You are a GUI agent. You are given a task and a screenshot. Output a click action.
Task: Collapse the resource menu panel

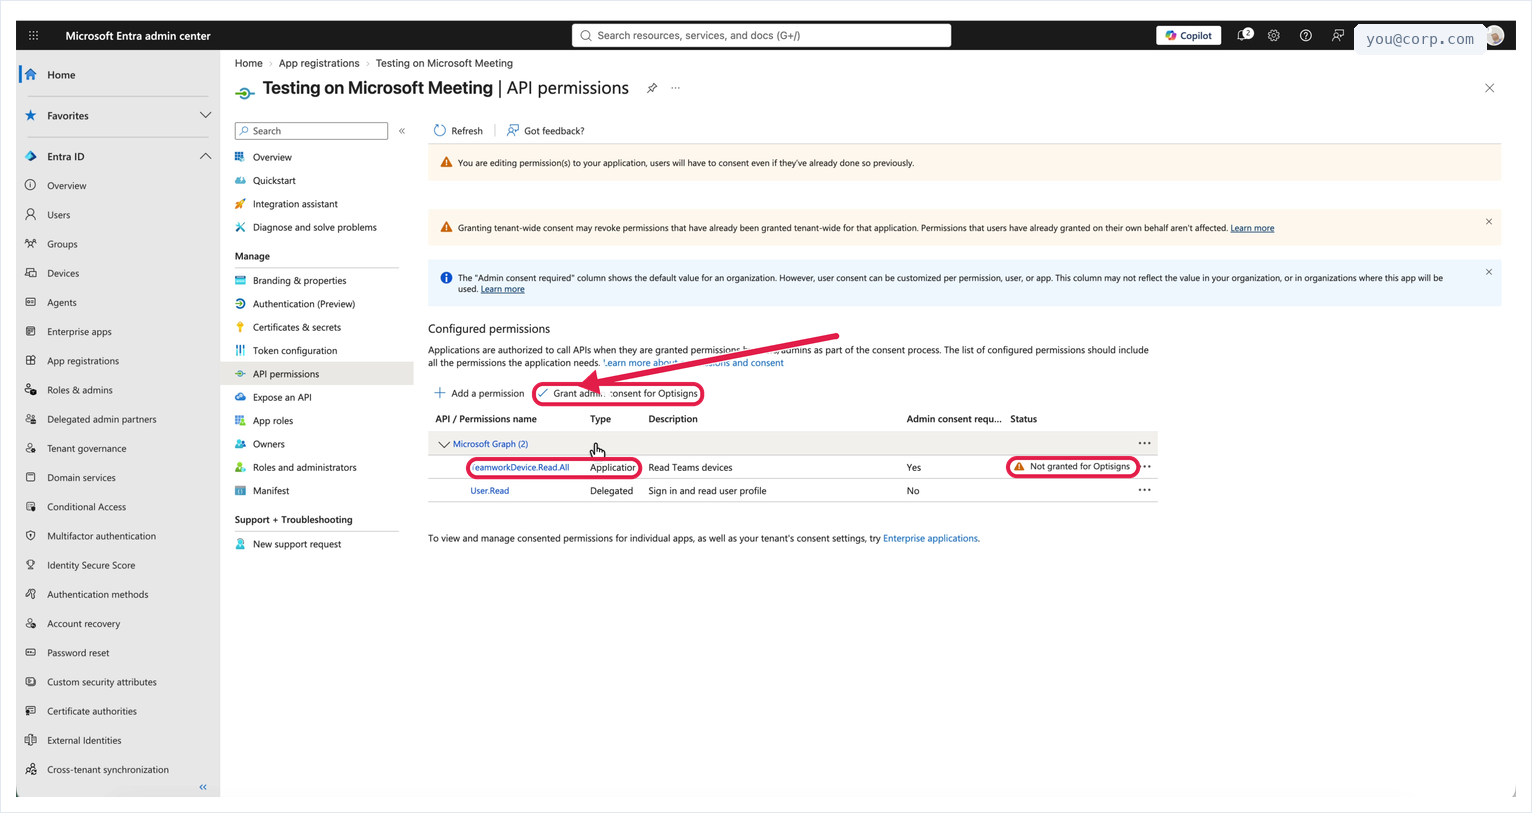click(x=402, y=131)
